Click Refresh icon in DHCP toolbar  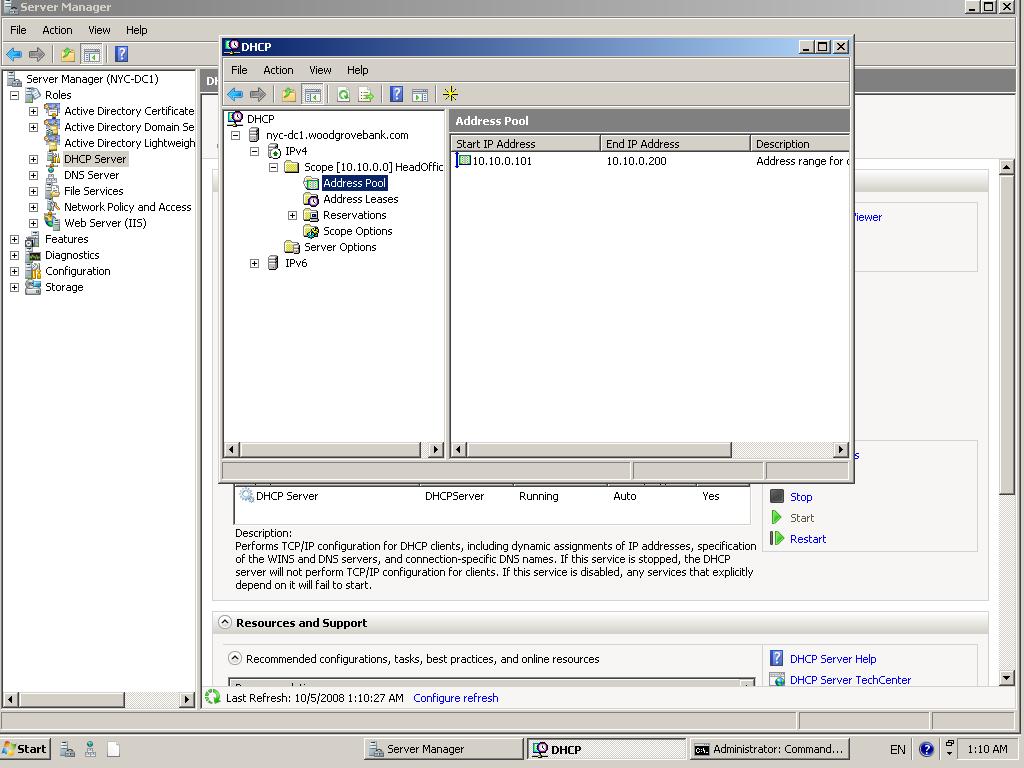pos(343,95)
